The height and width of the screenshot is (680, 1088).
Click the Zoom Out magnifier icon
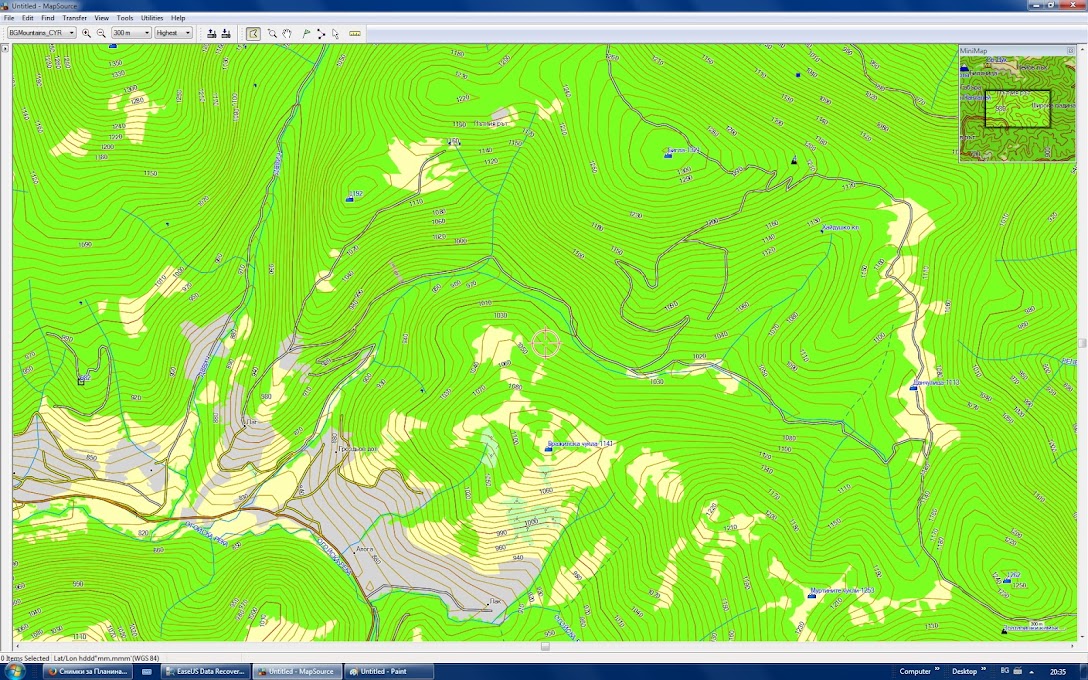101,33
